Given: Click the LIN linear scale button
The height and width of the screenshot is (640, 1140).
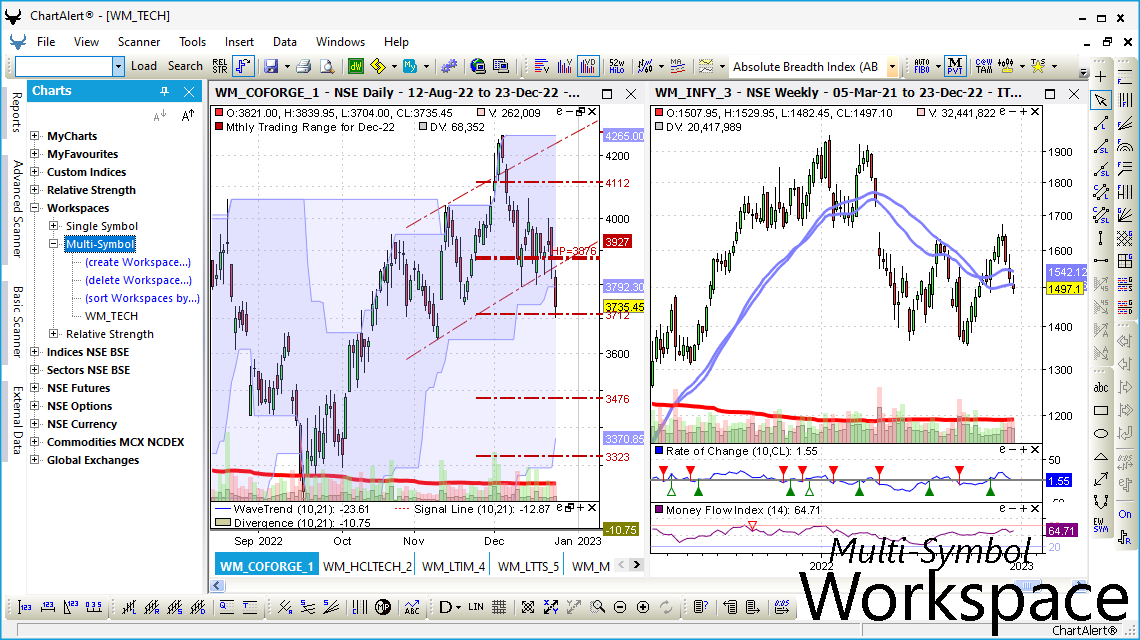Looking at the screenshot, I should tap(475, 607).
